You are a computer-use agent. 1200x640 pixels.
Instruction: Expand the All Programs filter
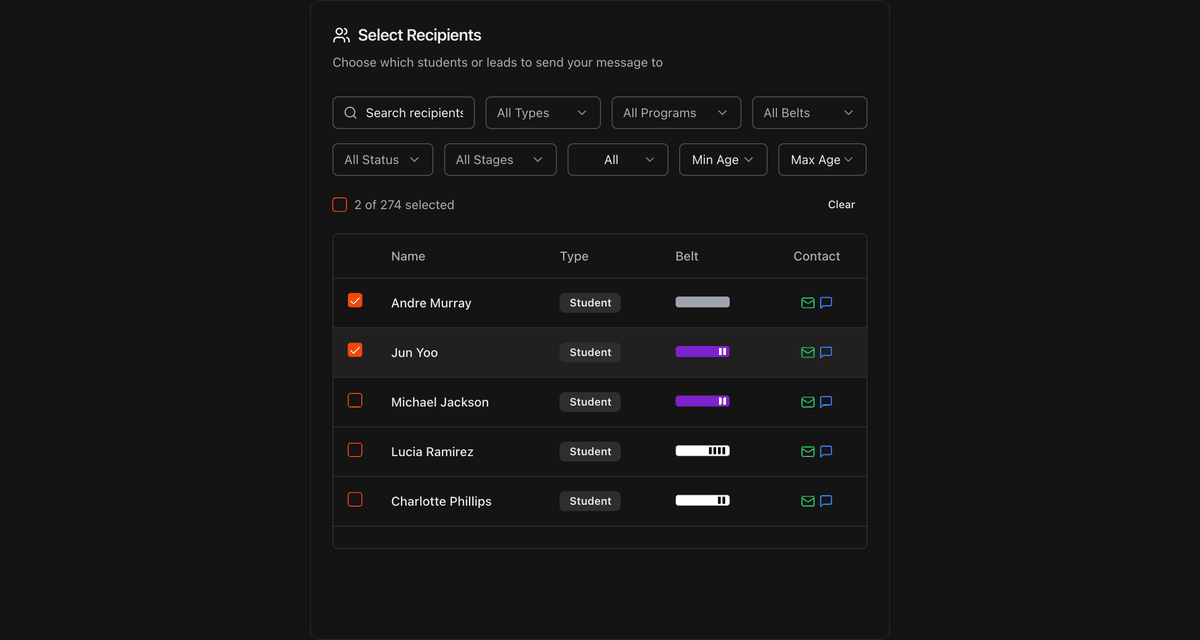click(x=676, y=113)
